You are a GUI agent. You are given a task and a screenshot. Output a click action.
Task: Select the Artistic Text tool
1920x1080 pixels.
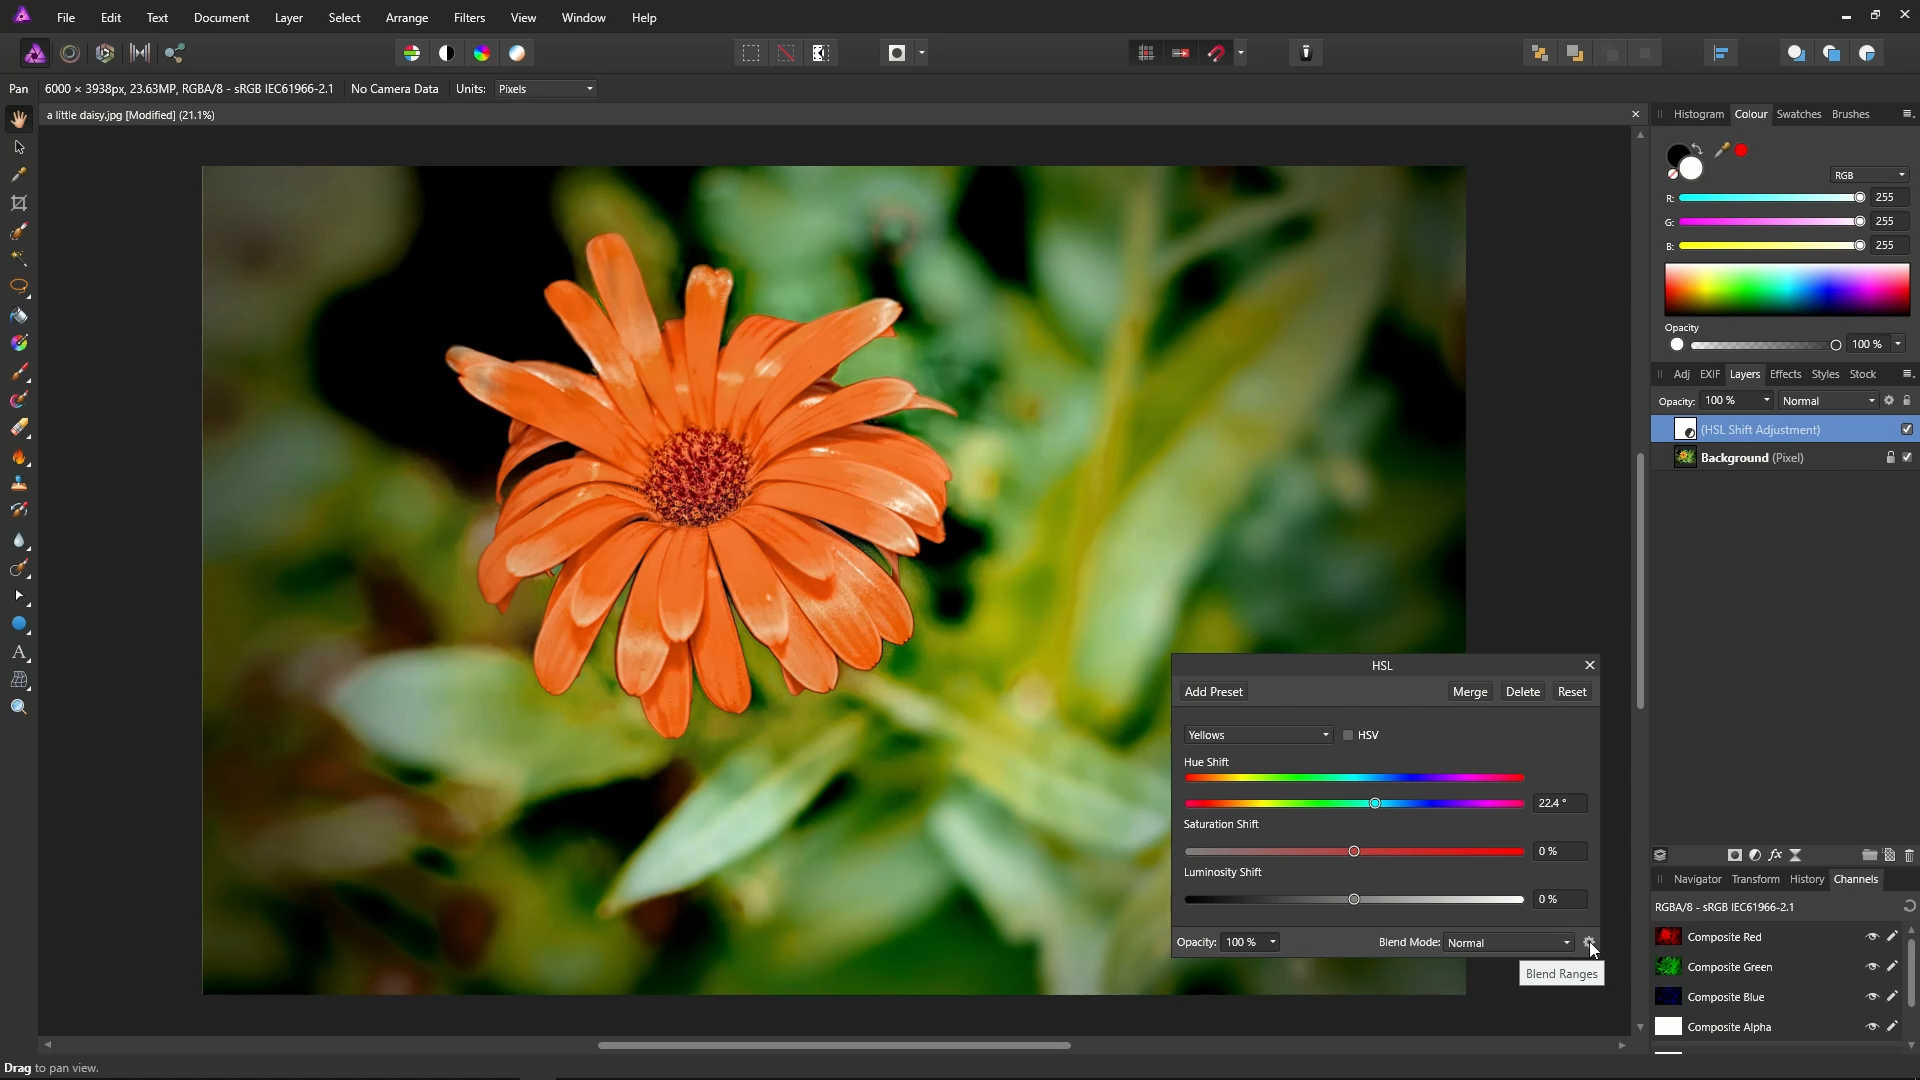pyautogui.click(x=19, y=652)
